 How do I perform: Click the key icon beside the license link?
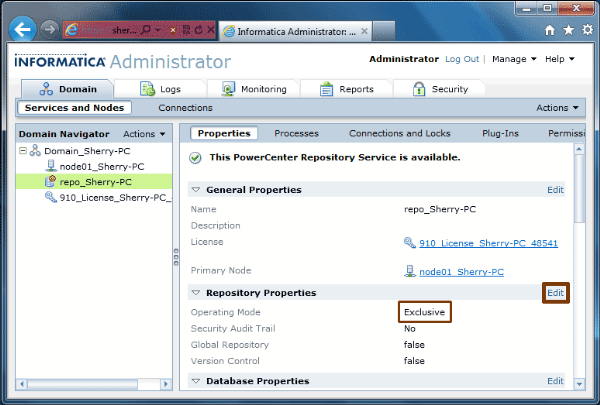pos(410,242)
